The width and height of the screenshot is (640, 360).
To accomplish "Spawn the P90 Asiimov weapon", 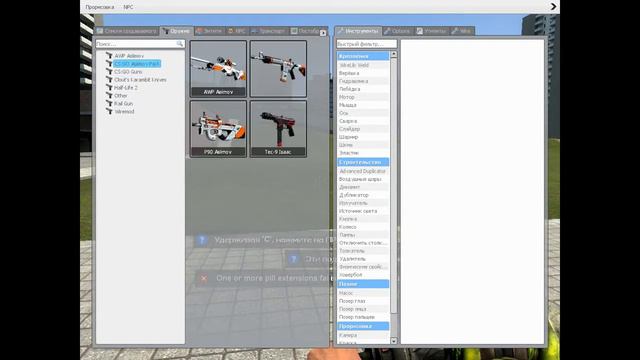I will click(x=218, y=129).
